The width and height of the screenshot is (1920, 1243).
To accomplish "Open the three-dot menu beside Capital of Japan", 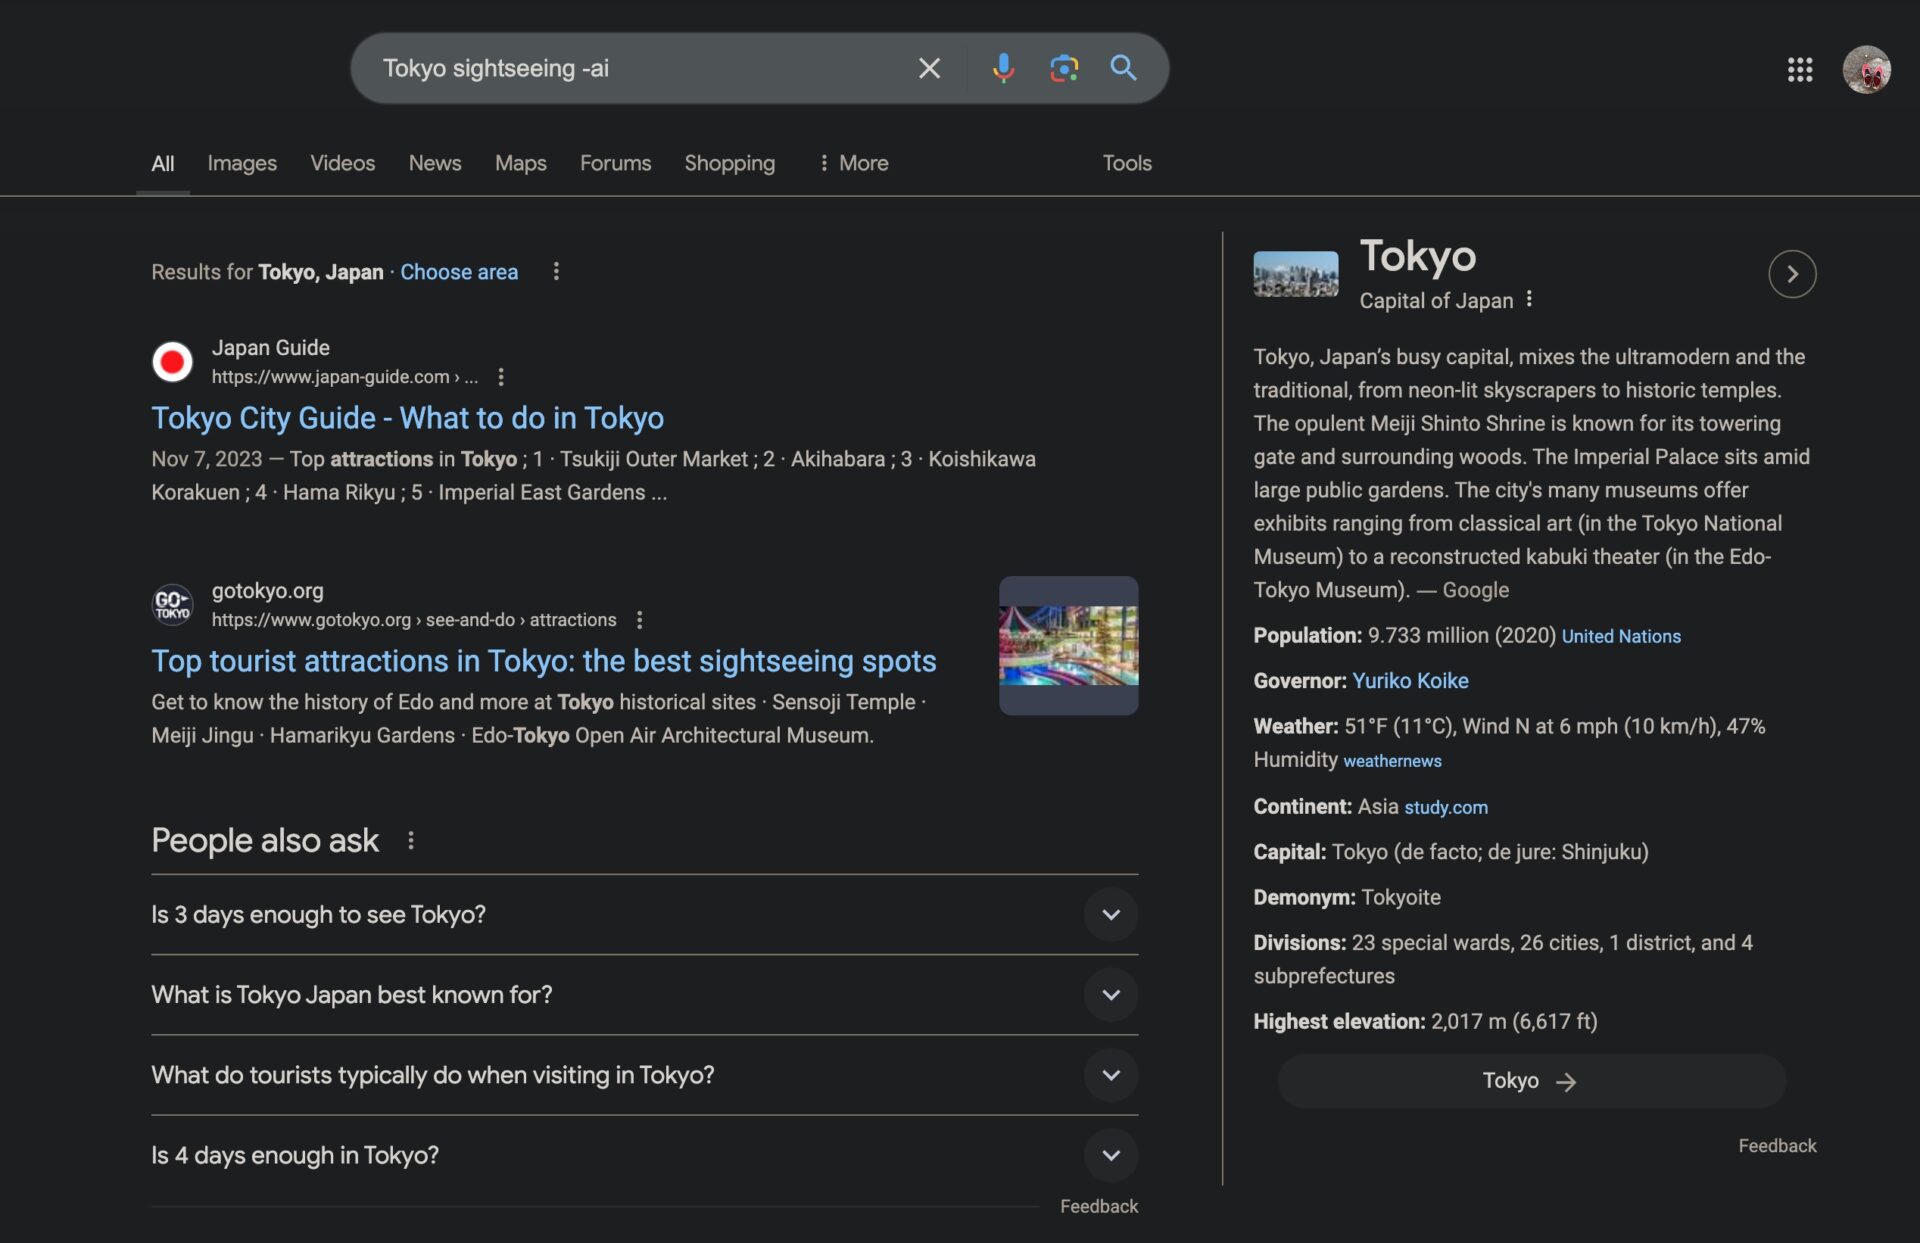I will pyautogui.click(x=1529, y=300).
